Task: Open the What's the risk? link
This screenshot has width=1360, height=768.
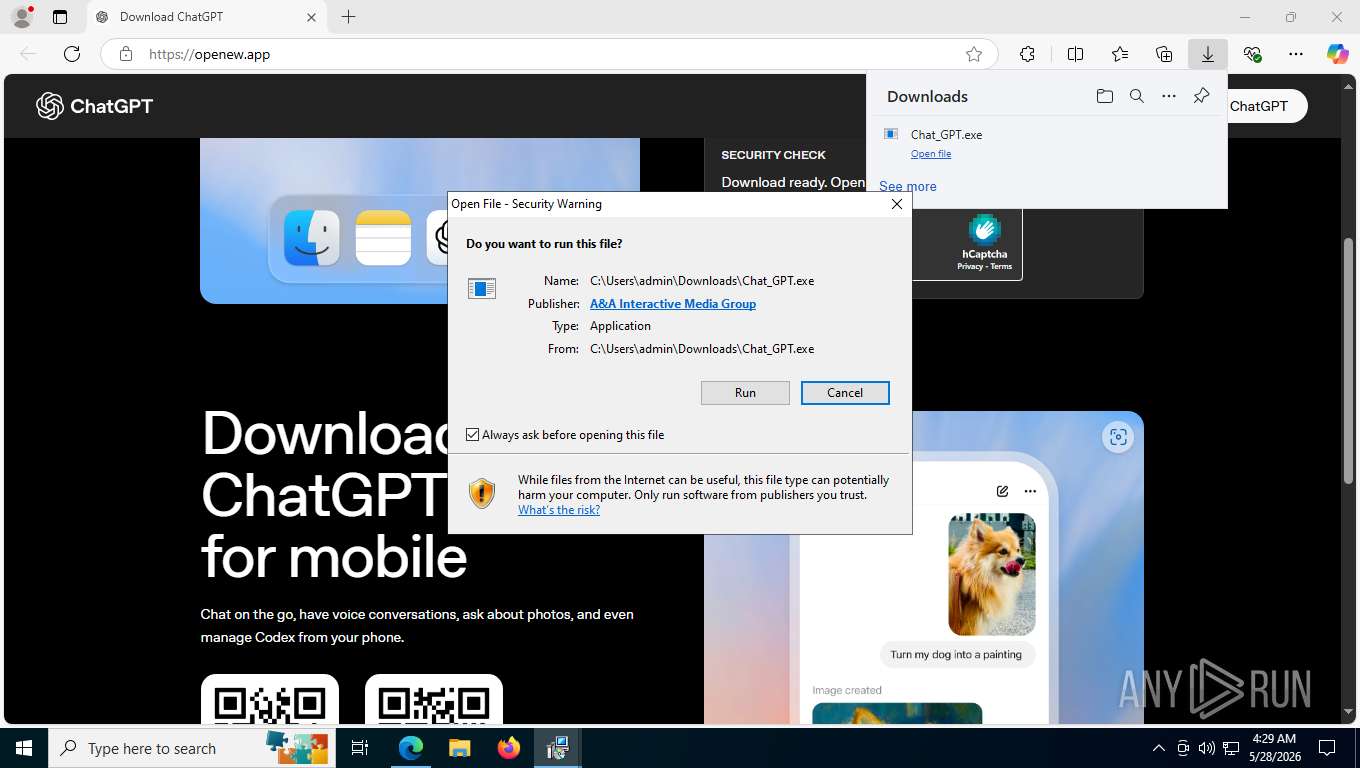Action: pos(559,510)
